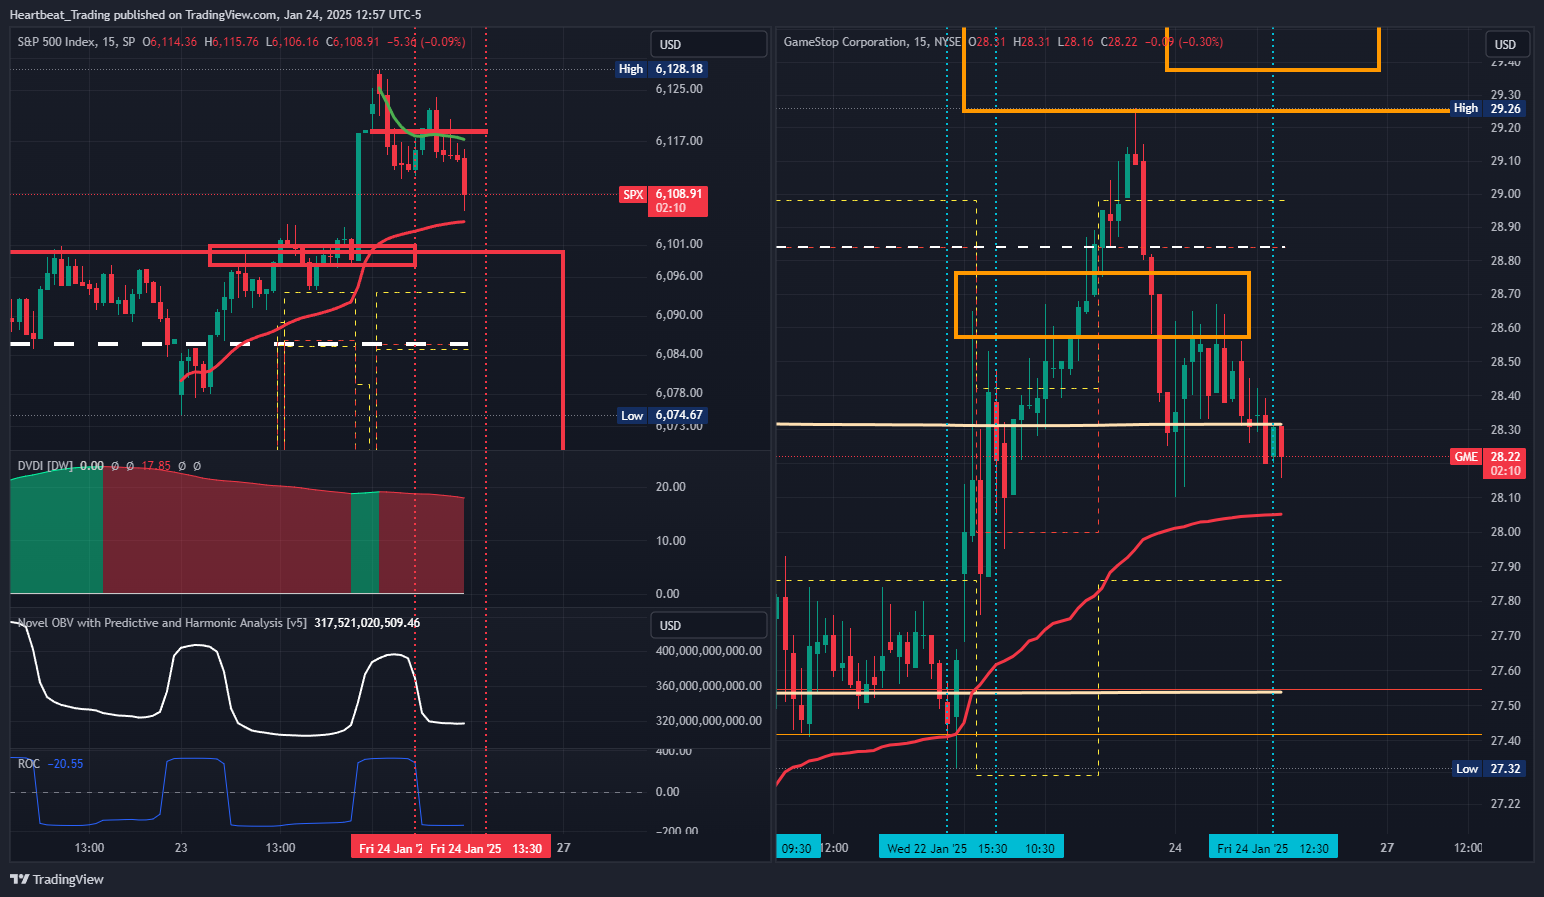Select the SPX 6,108.91 current price label
This screenshot has width=1544, height=897.
664,201
